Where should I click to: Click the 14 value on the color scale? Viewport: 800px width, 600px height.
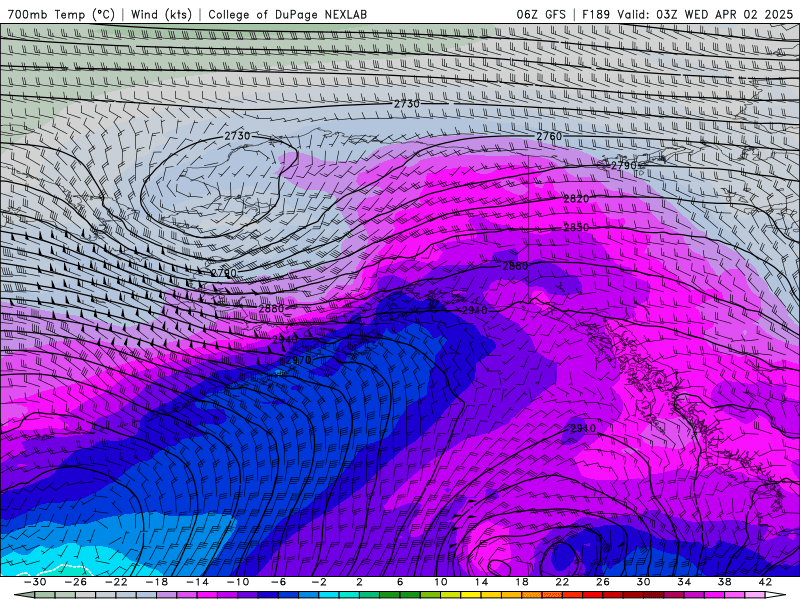(x=481, y=582)
